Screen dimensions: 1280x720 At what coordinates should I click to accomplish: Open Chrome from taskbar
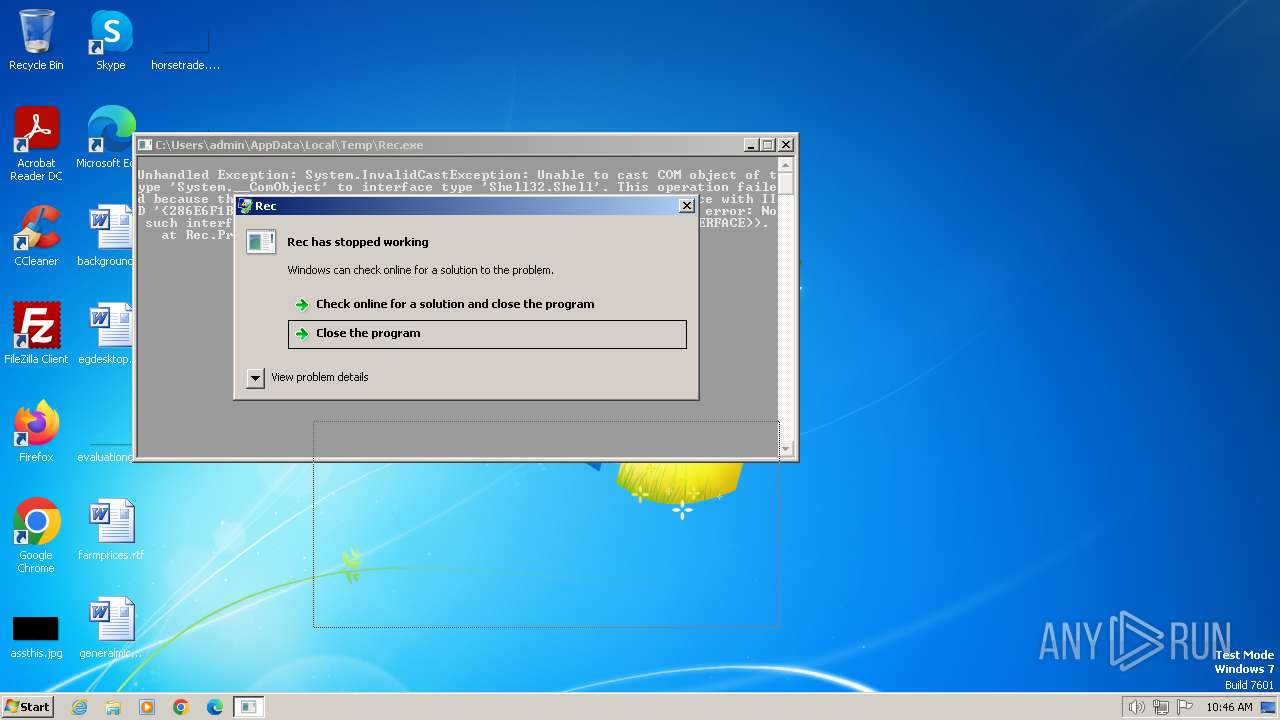click(181, 707)
